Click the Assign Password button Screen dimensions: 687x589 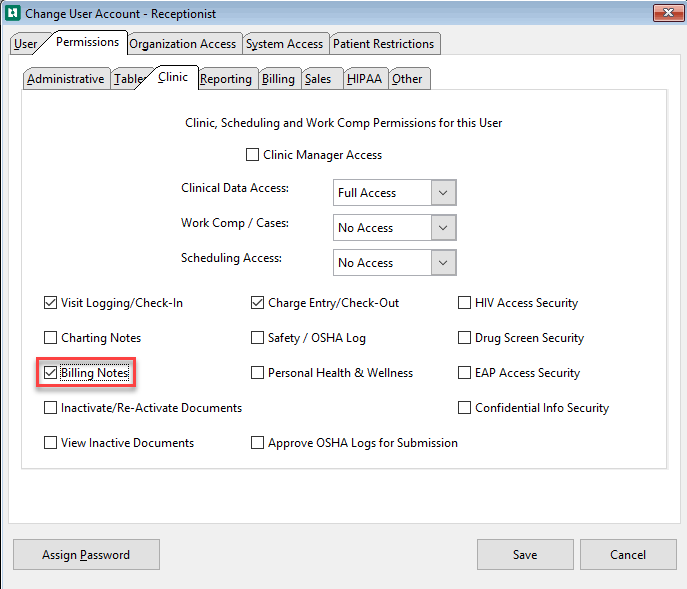(86, 555)
